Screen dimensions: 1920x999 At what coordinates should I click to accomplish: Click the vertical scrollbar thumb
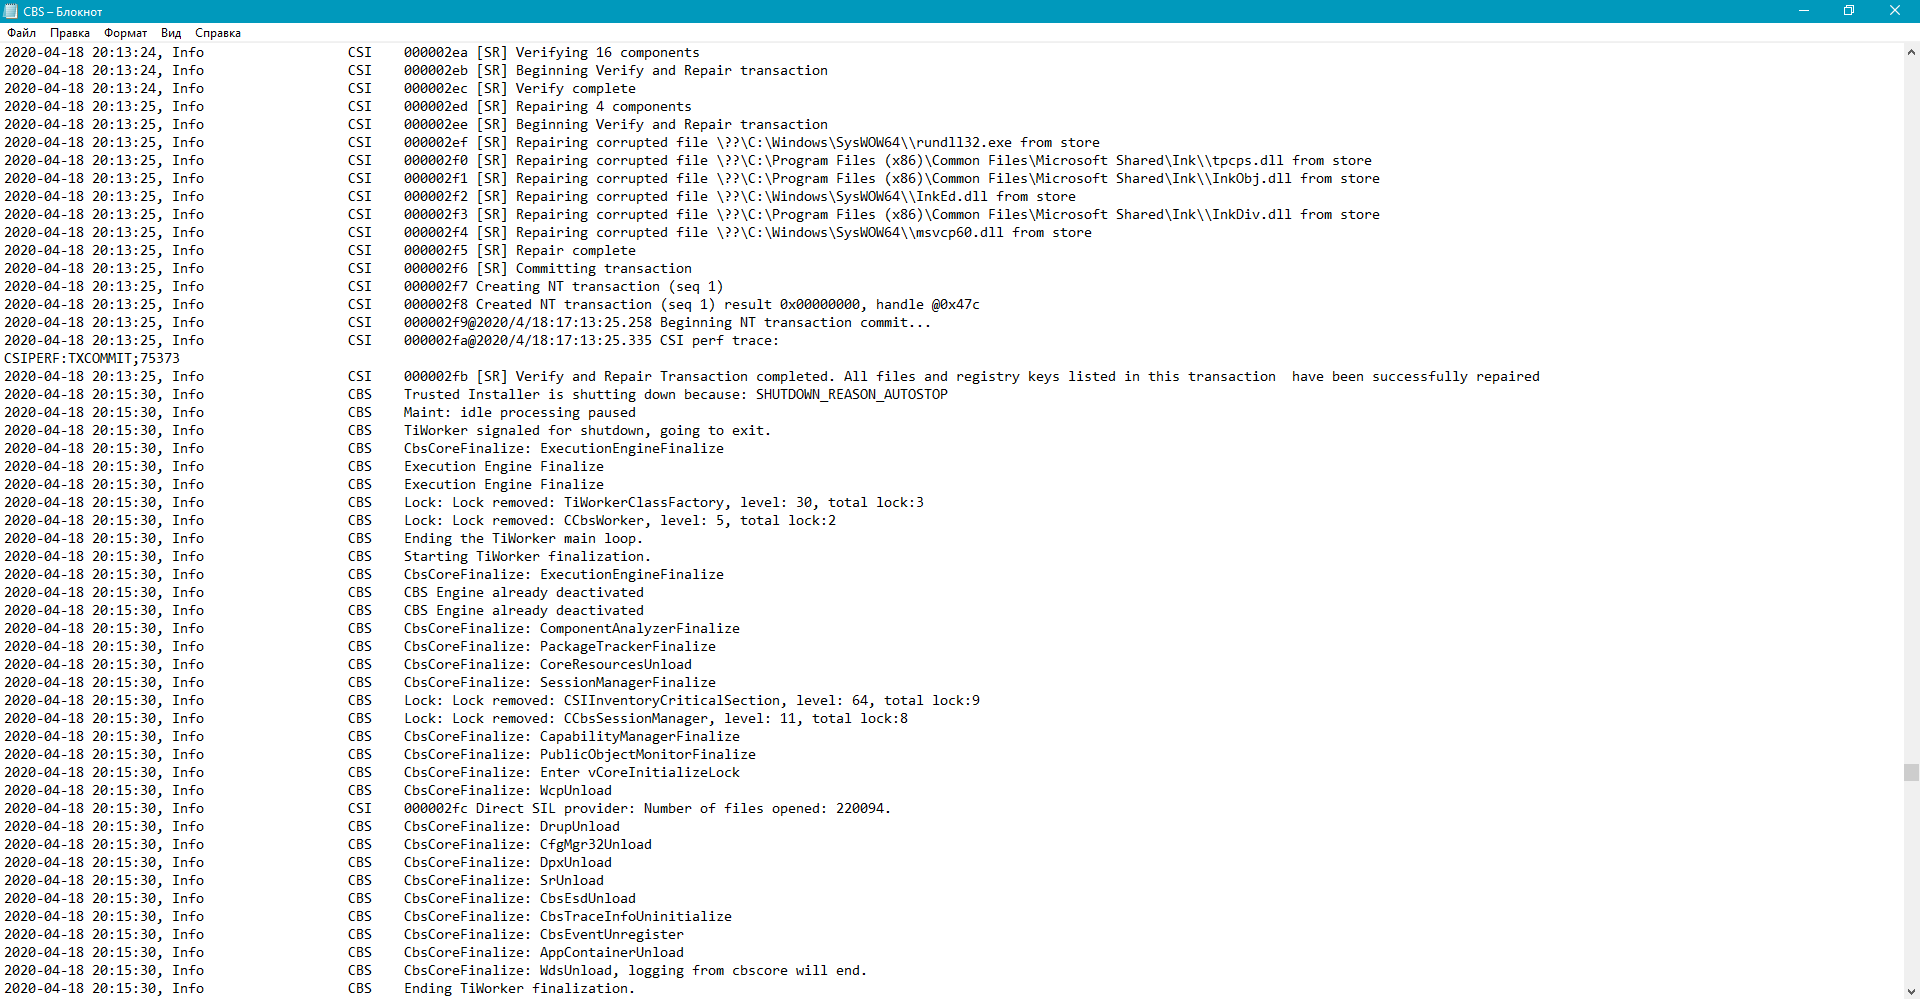click(1911, 772)
